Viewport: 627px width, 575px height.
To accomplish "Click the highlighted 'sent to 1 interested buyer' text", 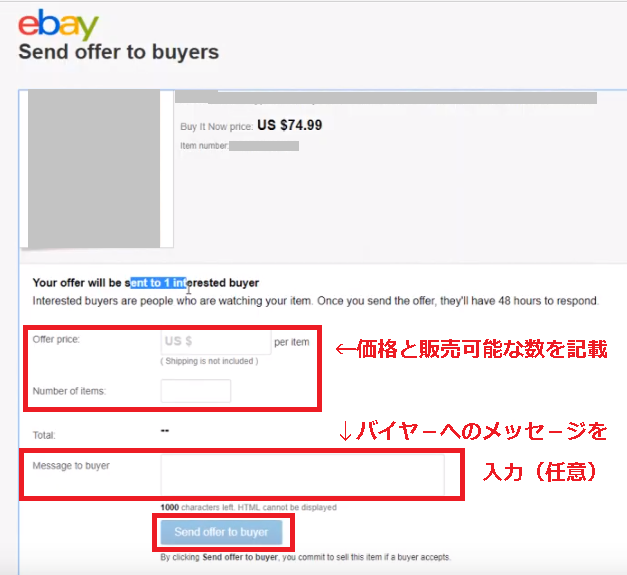I will [x=192, y=283].
